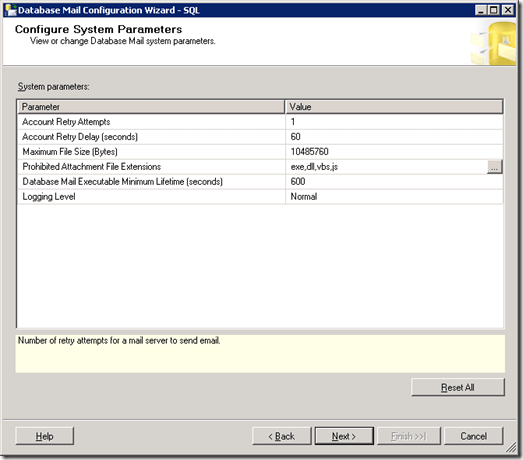The image size is (523, 460).
Task: Click the Database Mail wizard title bar icon
Action: (x=10, y=10)
